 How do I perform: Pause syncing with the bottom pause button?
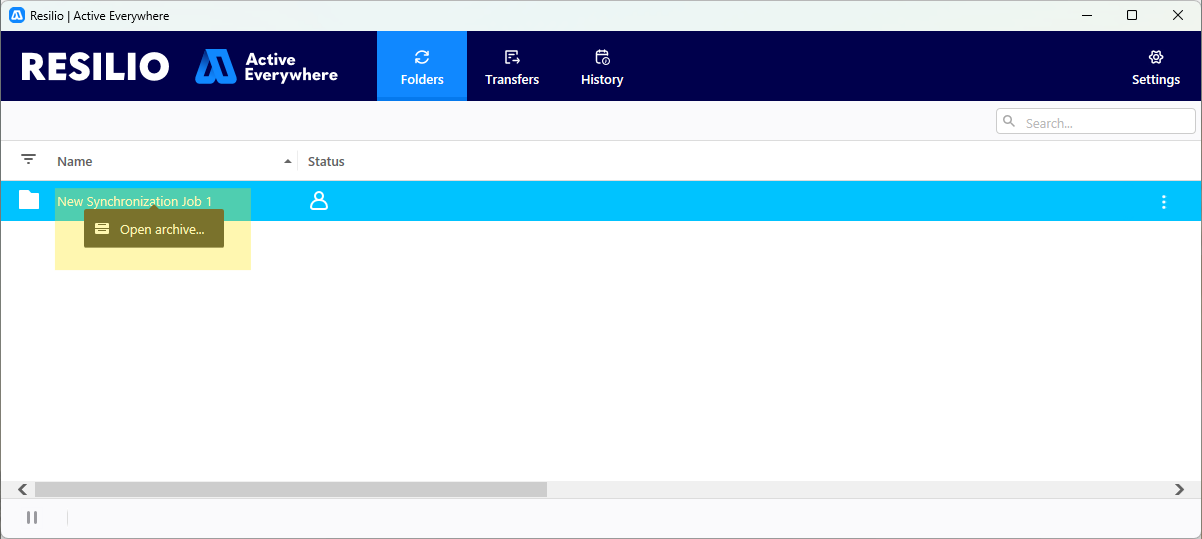[x=32, y=517]
